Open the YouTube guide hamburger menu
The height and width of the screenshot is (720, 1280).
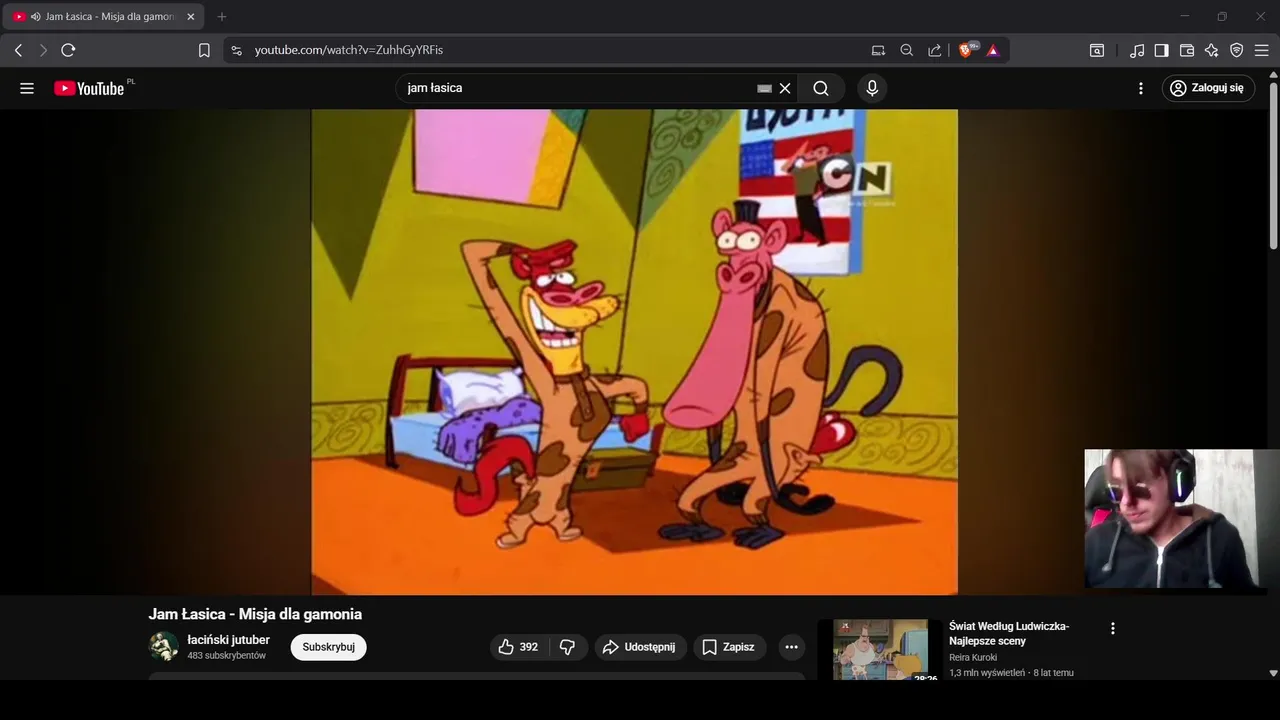coord(27,88)
